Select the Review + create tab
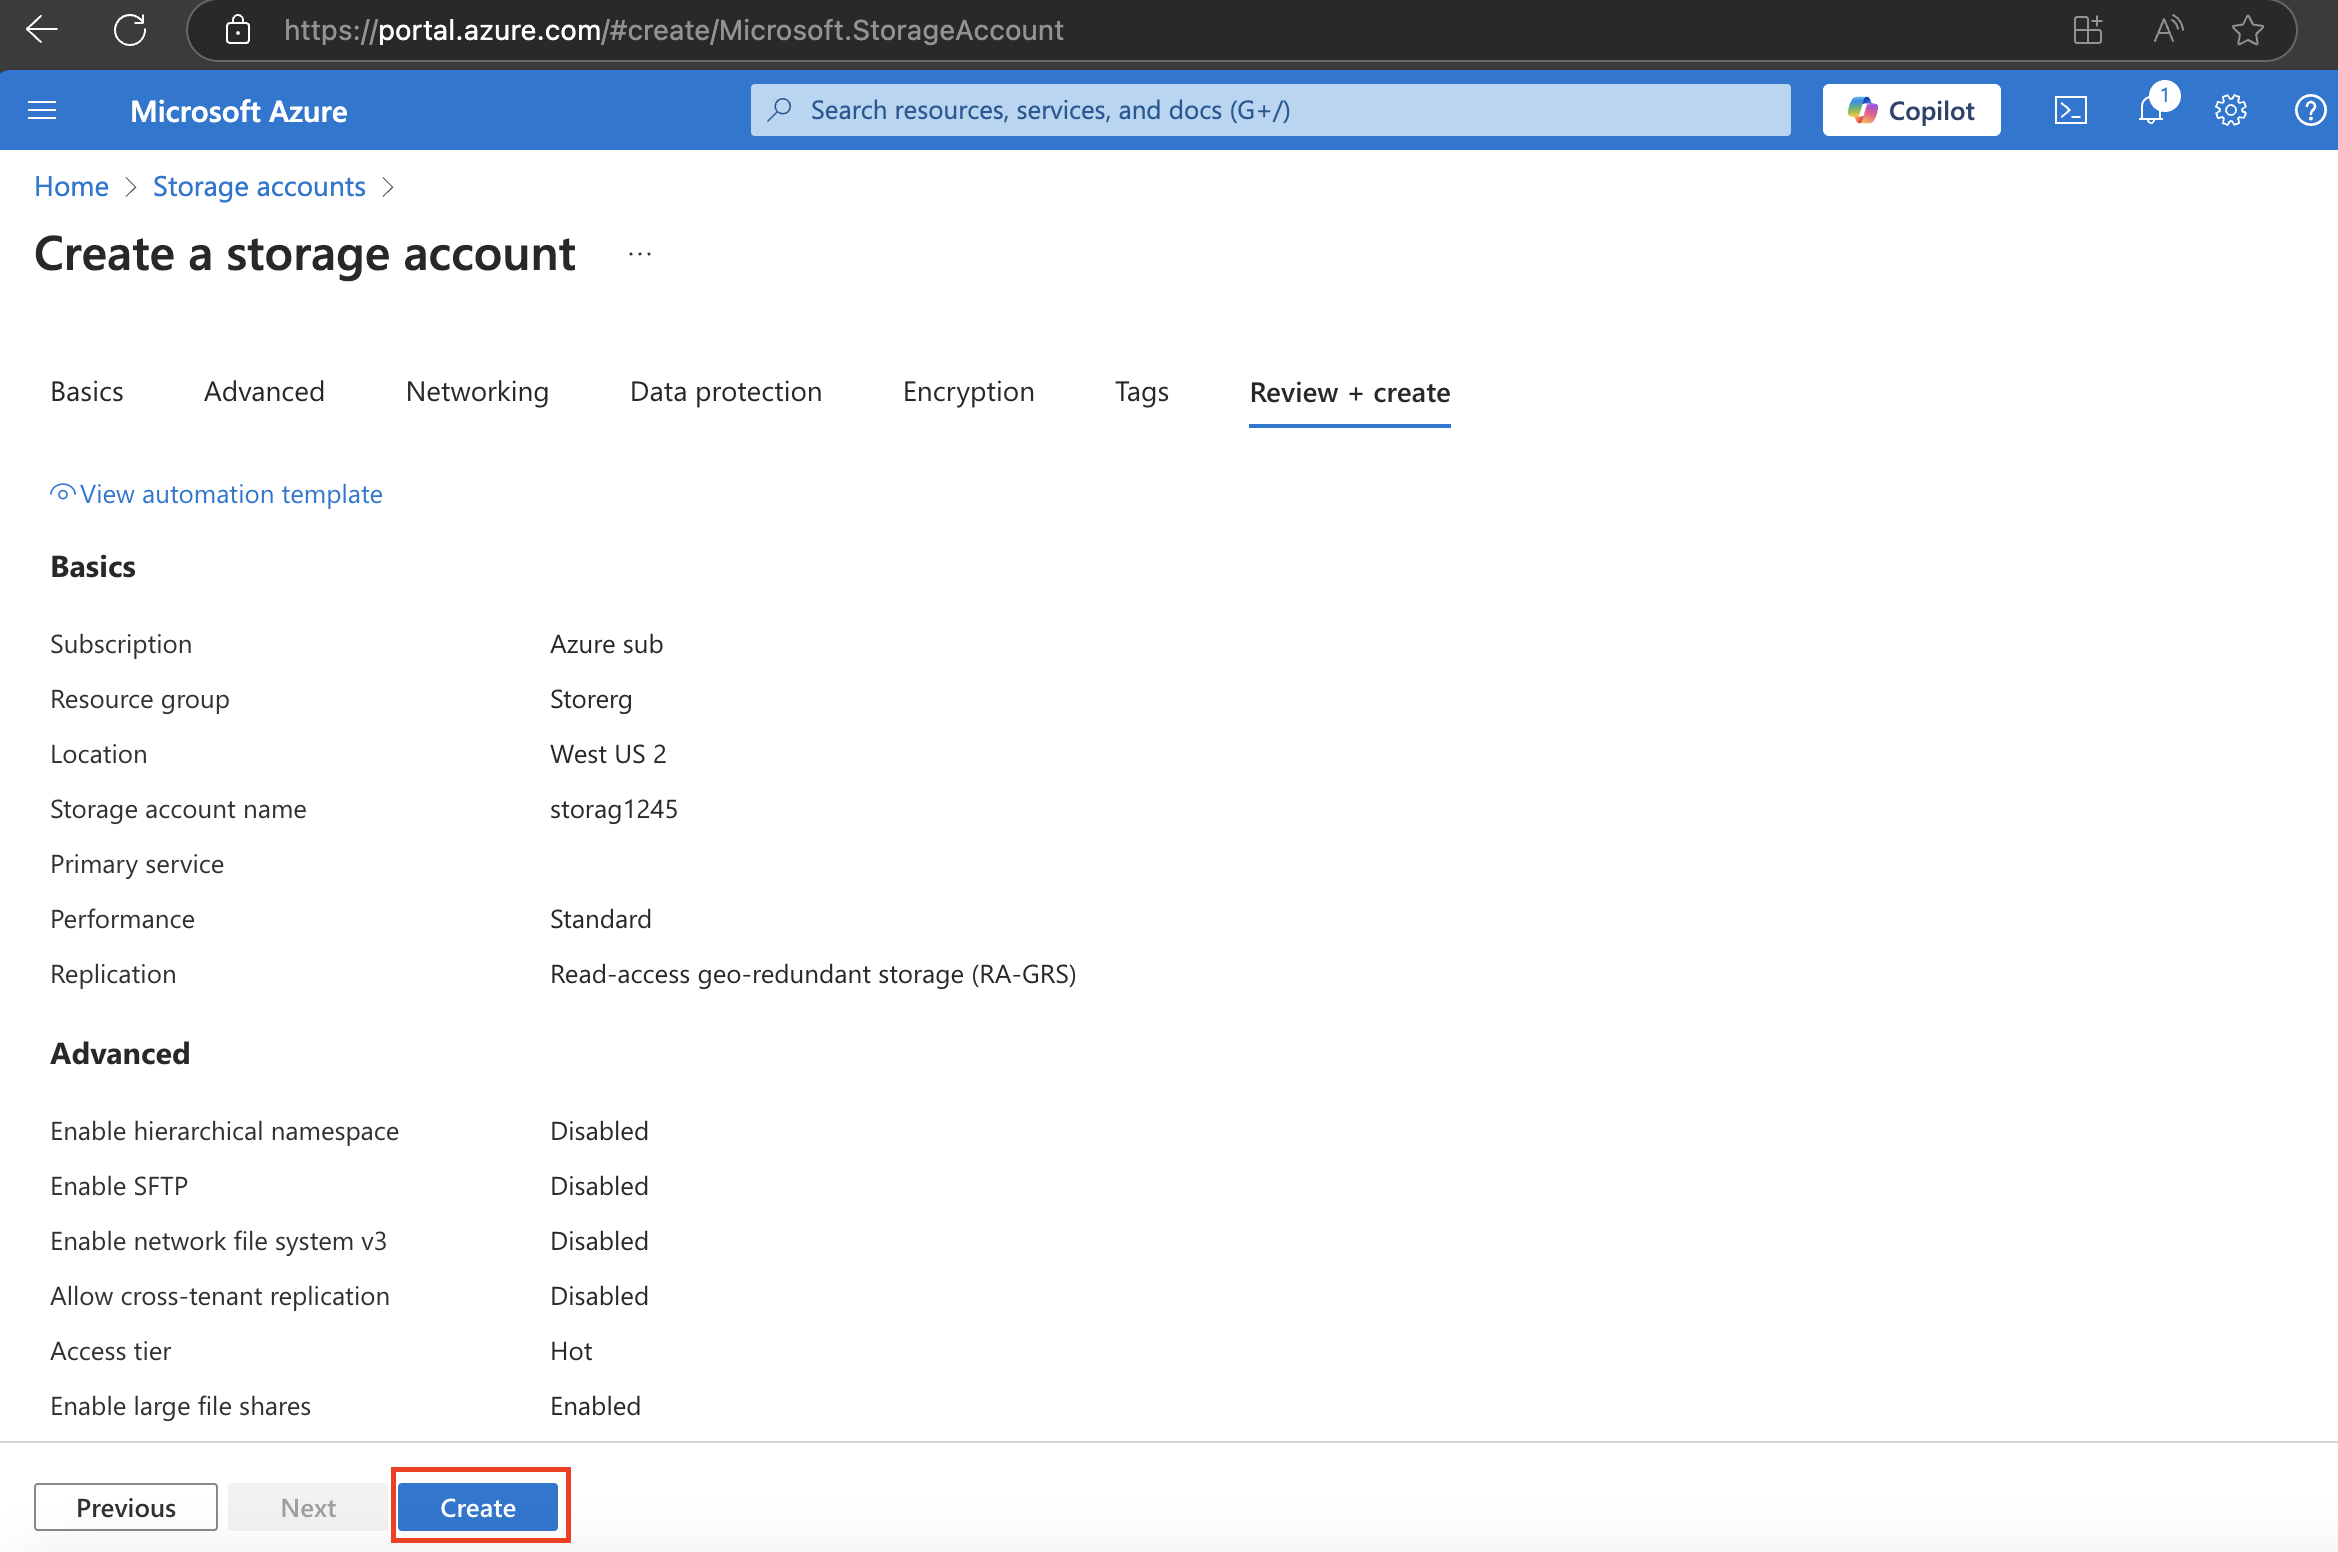This screenshot has width=2338, height=1552. (x=1350, y=392)
